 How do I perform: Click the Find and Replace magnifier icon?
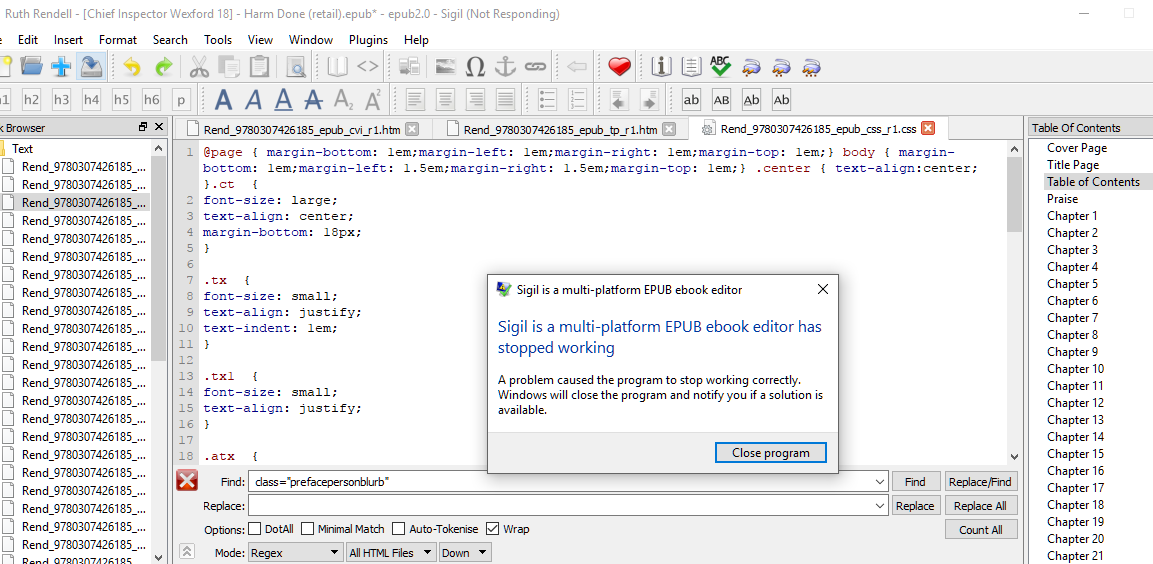click(x=296, y=67)
